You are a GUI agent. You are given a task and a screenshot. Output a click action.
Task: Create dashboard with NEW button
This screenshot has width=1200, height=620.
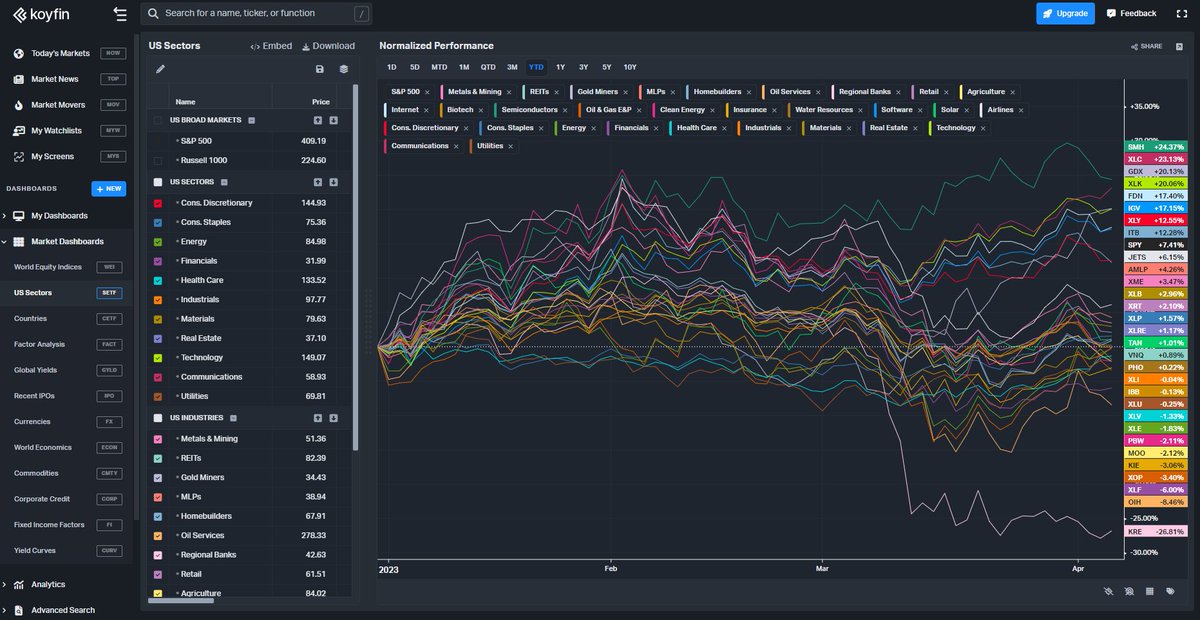click(108, 188)
